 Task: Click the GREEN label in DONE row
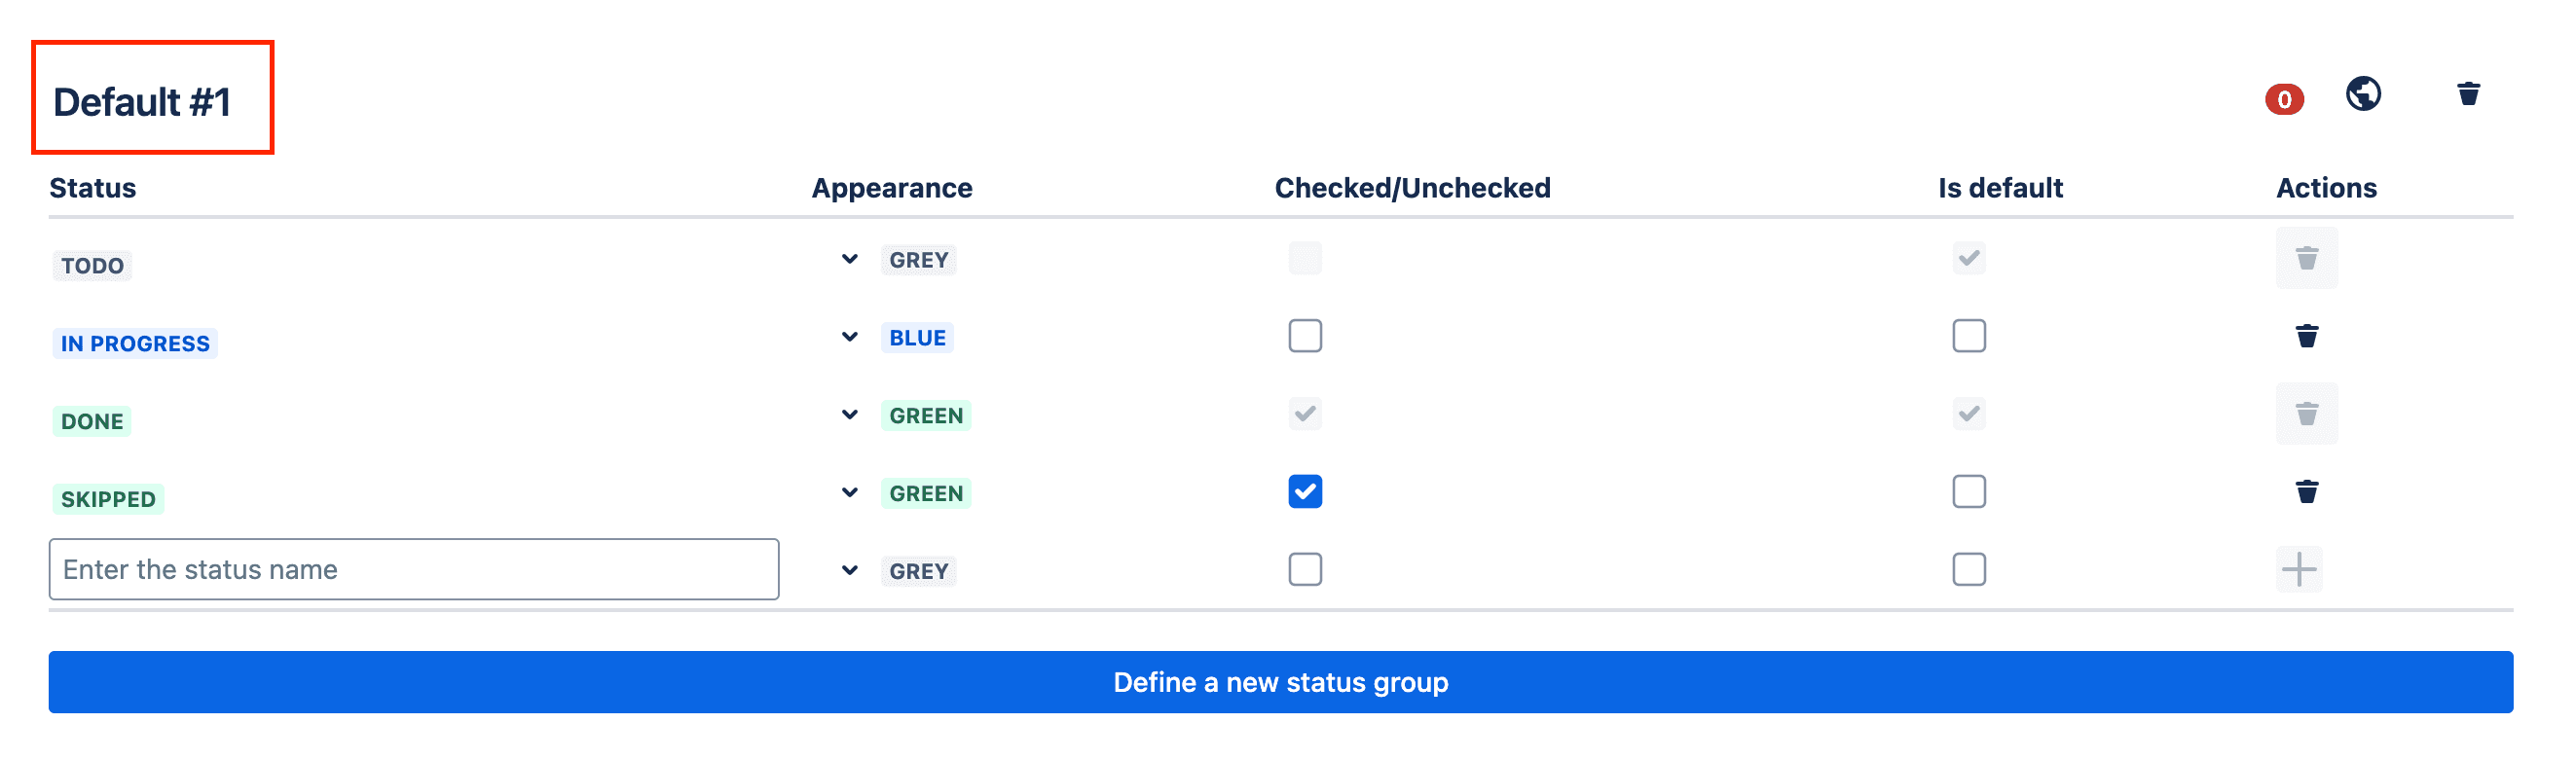[926, 415]
